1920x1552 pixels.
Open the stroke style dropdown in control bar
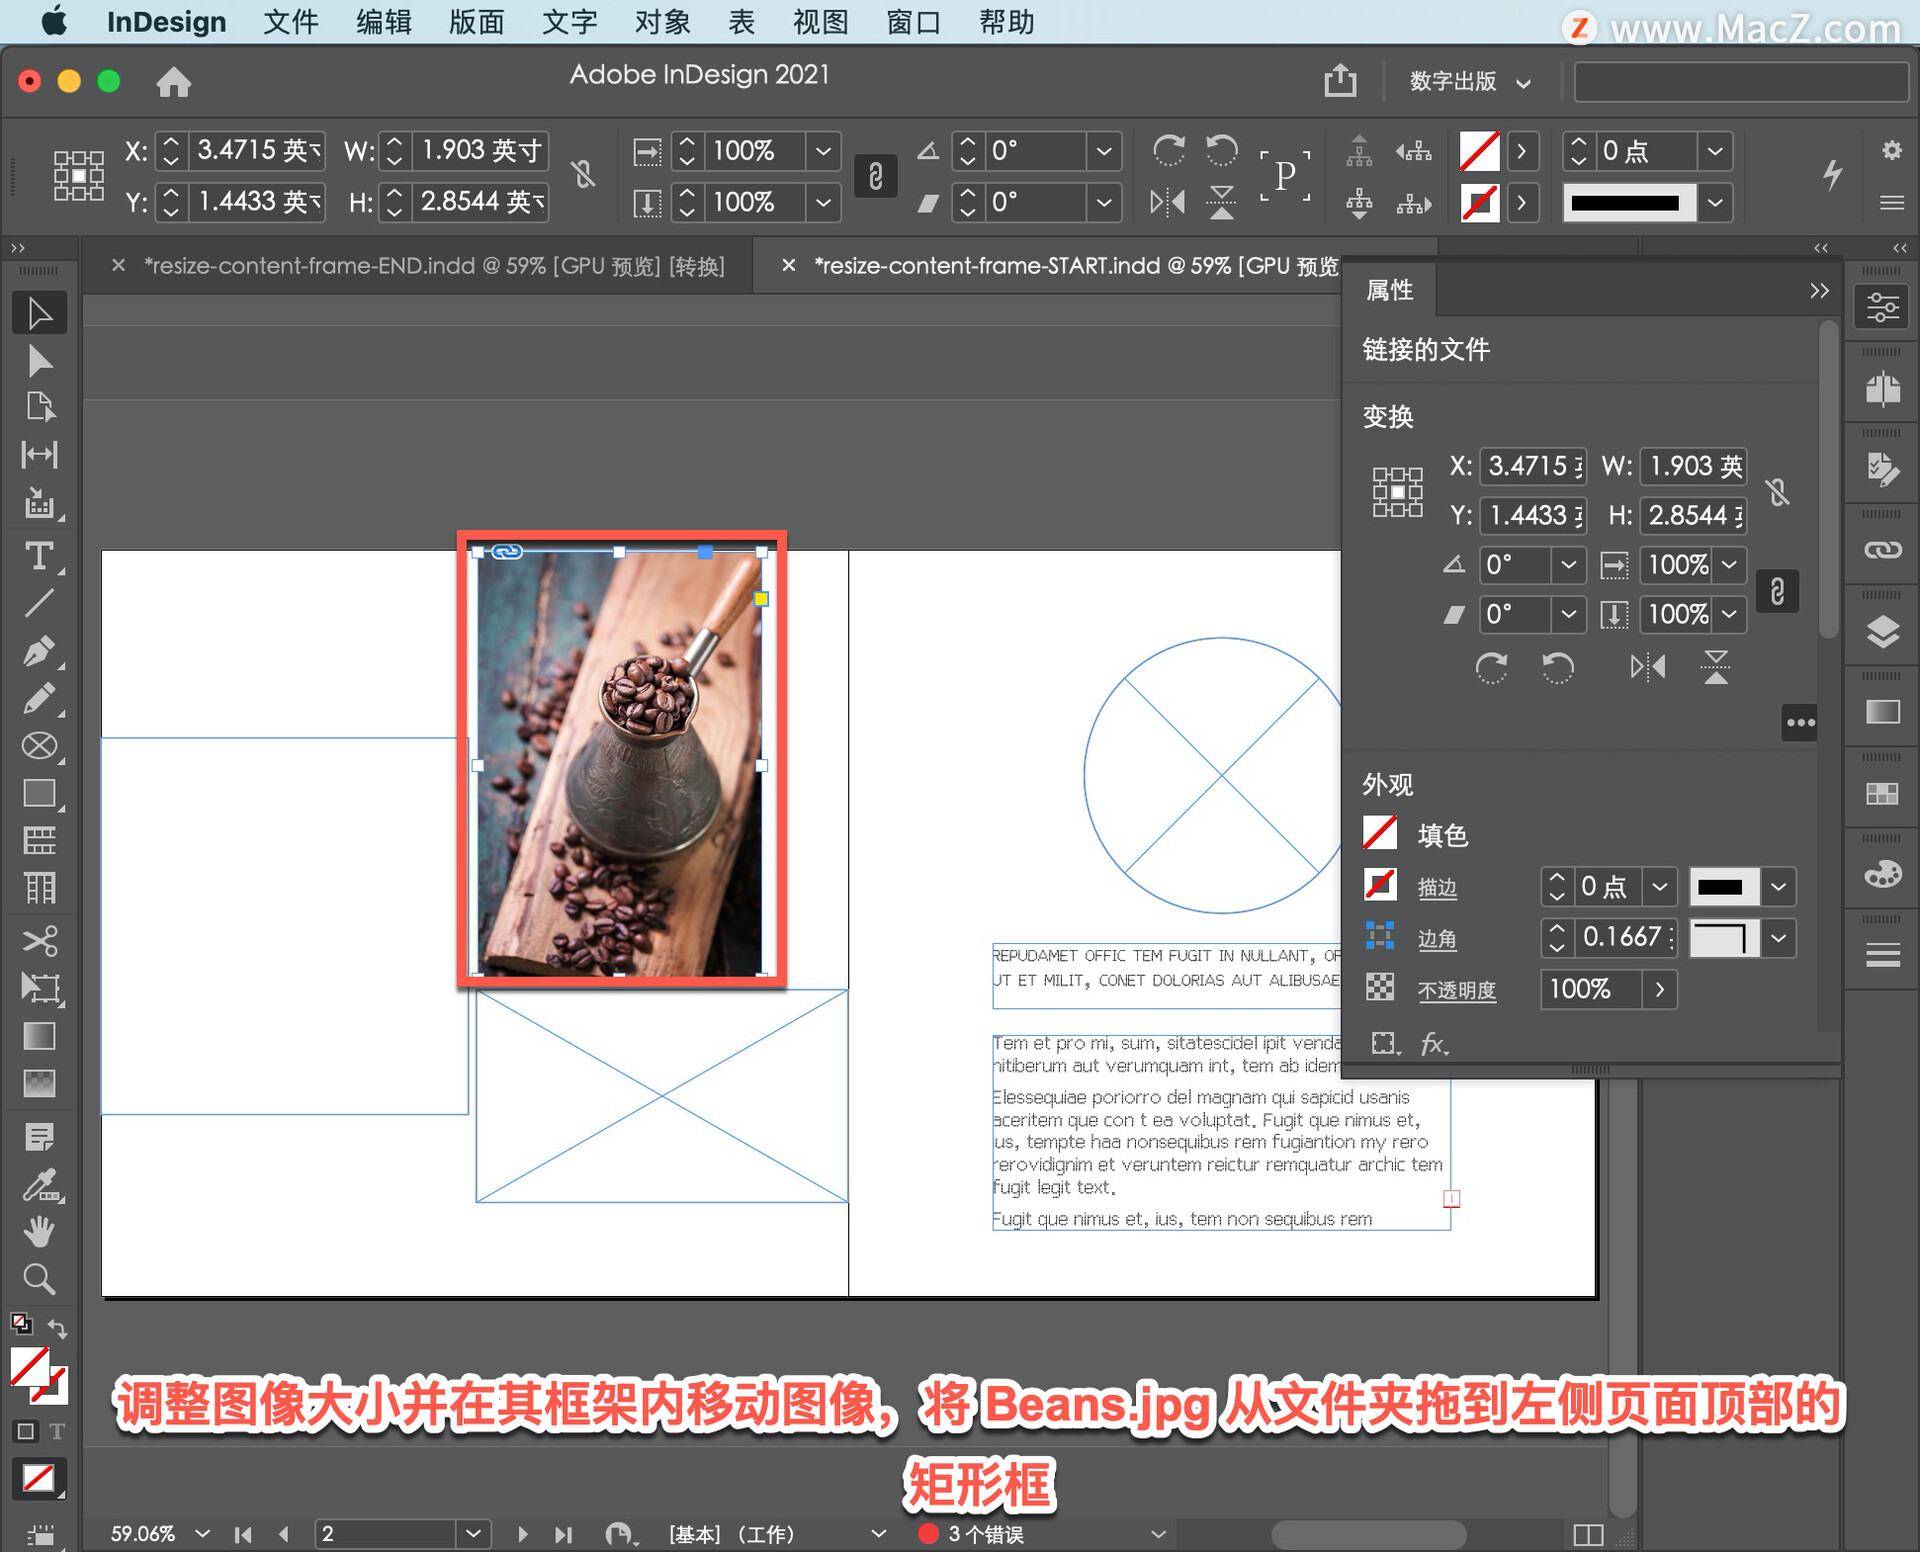coord(1715,202)
